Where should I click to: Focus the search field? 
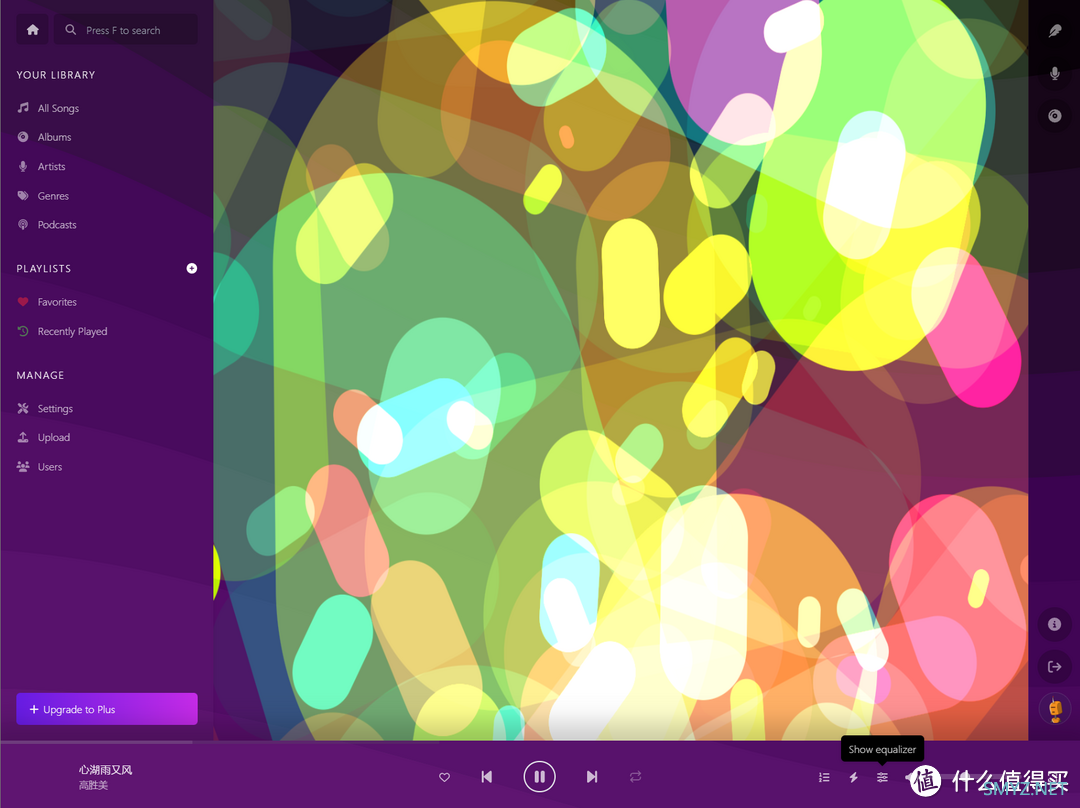point(126,30)
